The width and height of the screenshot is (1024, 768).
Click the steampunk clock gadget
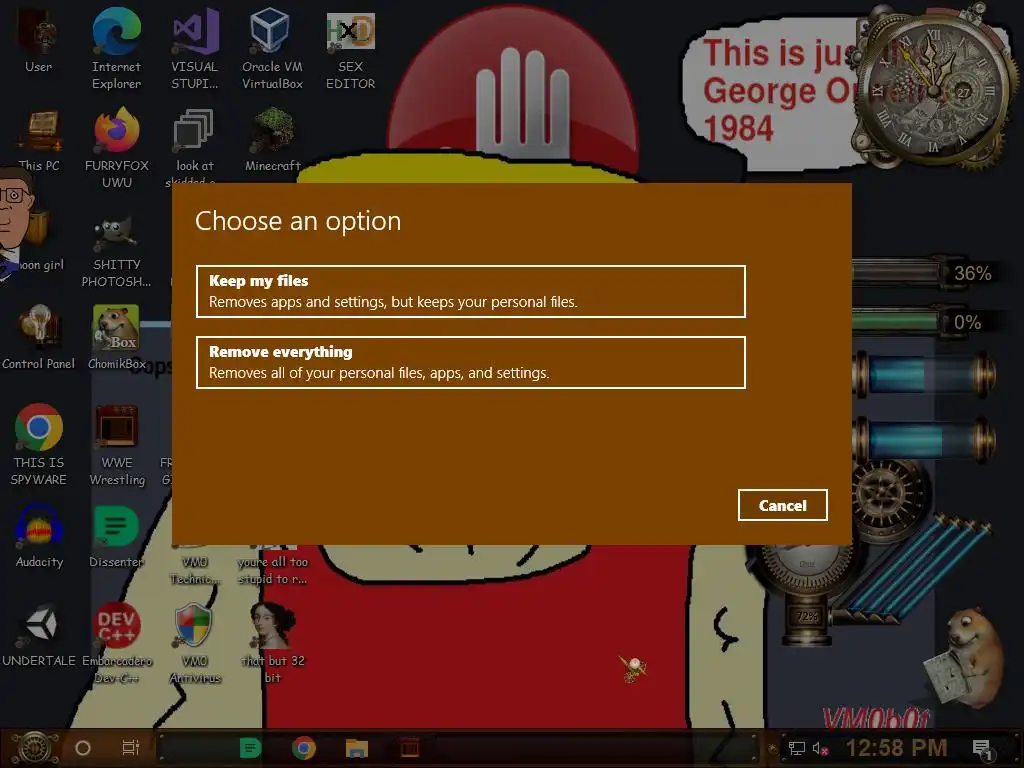[933, 87]
